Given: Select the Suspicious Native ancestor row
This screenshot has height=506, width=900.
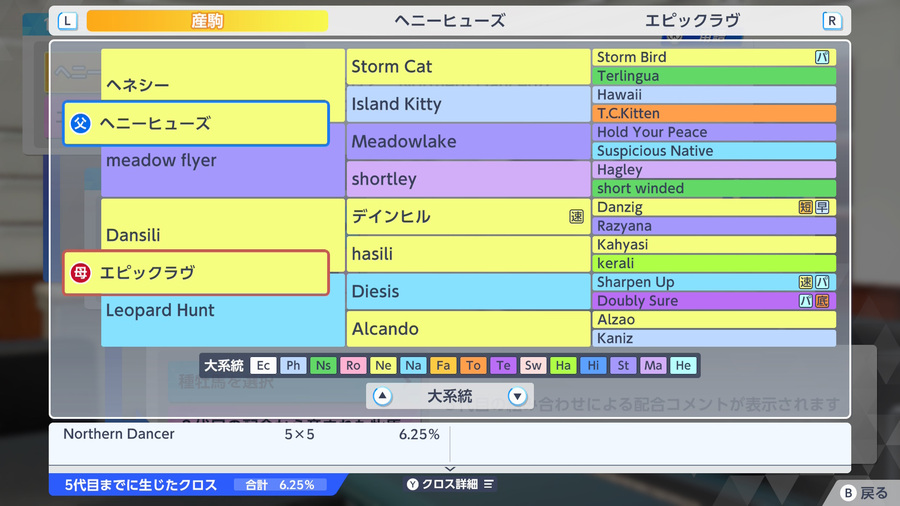Looking at the screenshot, I should 714,151.
